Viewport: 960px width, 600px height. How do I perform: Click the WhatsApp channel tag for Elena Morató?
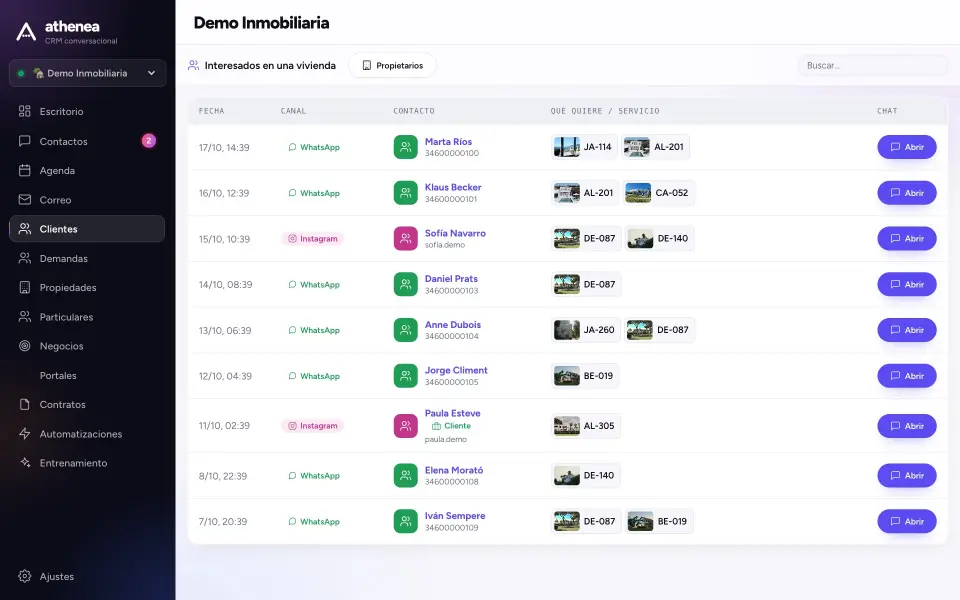tap(314, 476)
